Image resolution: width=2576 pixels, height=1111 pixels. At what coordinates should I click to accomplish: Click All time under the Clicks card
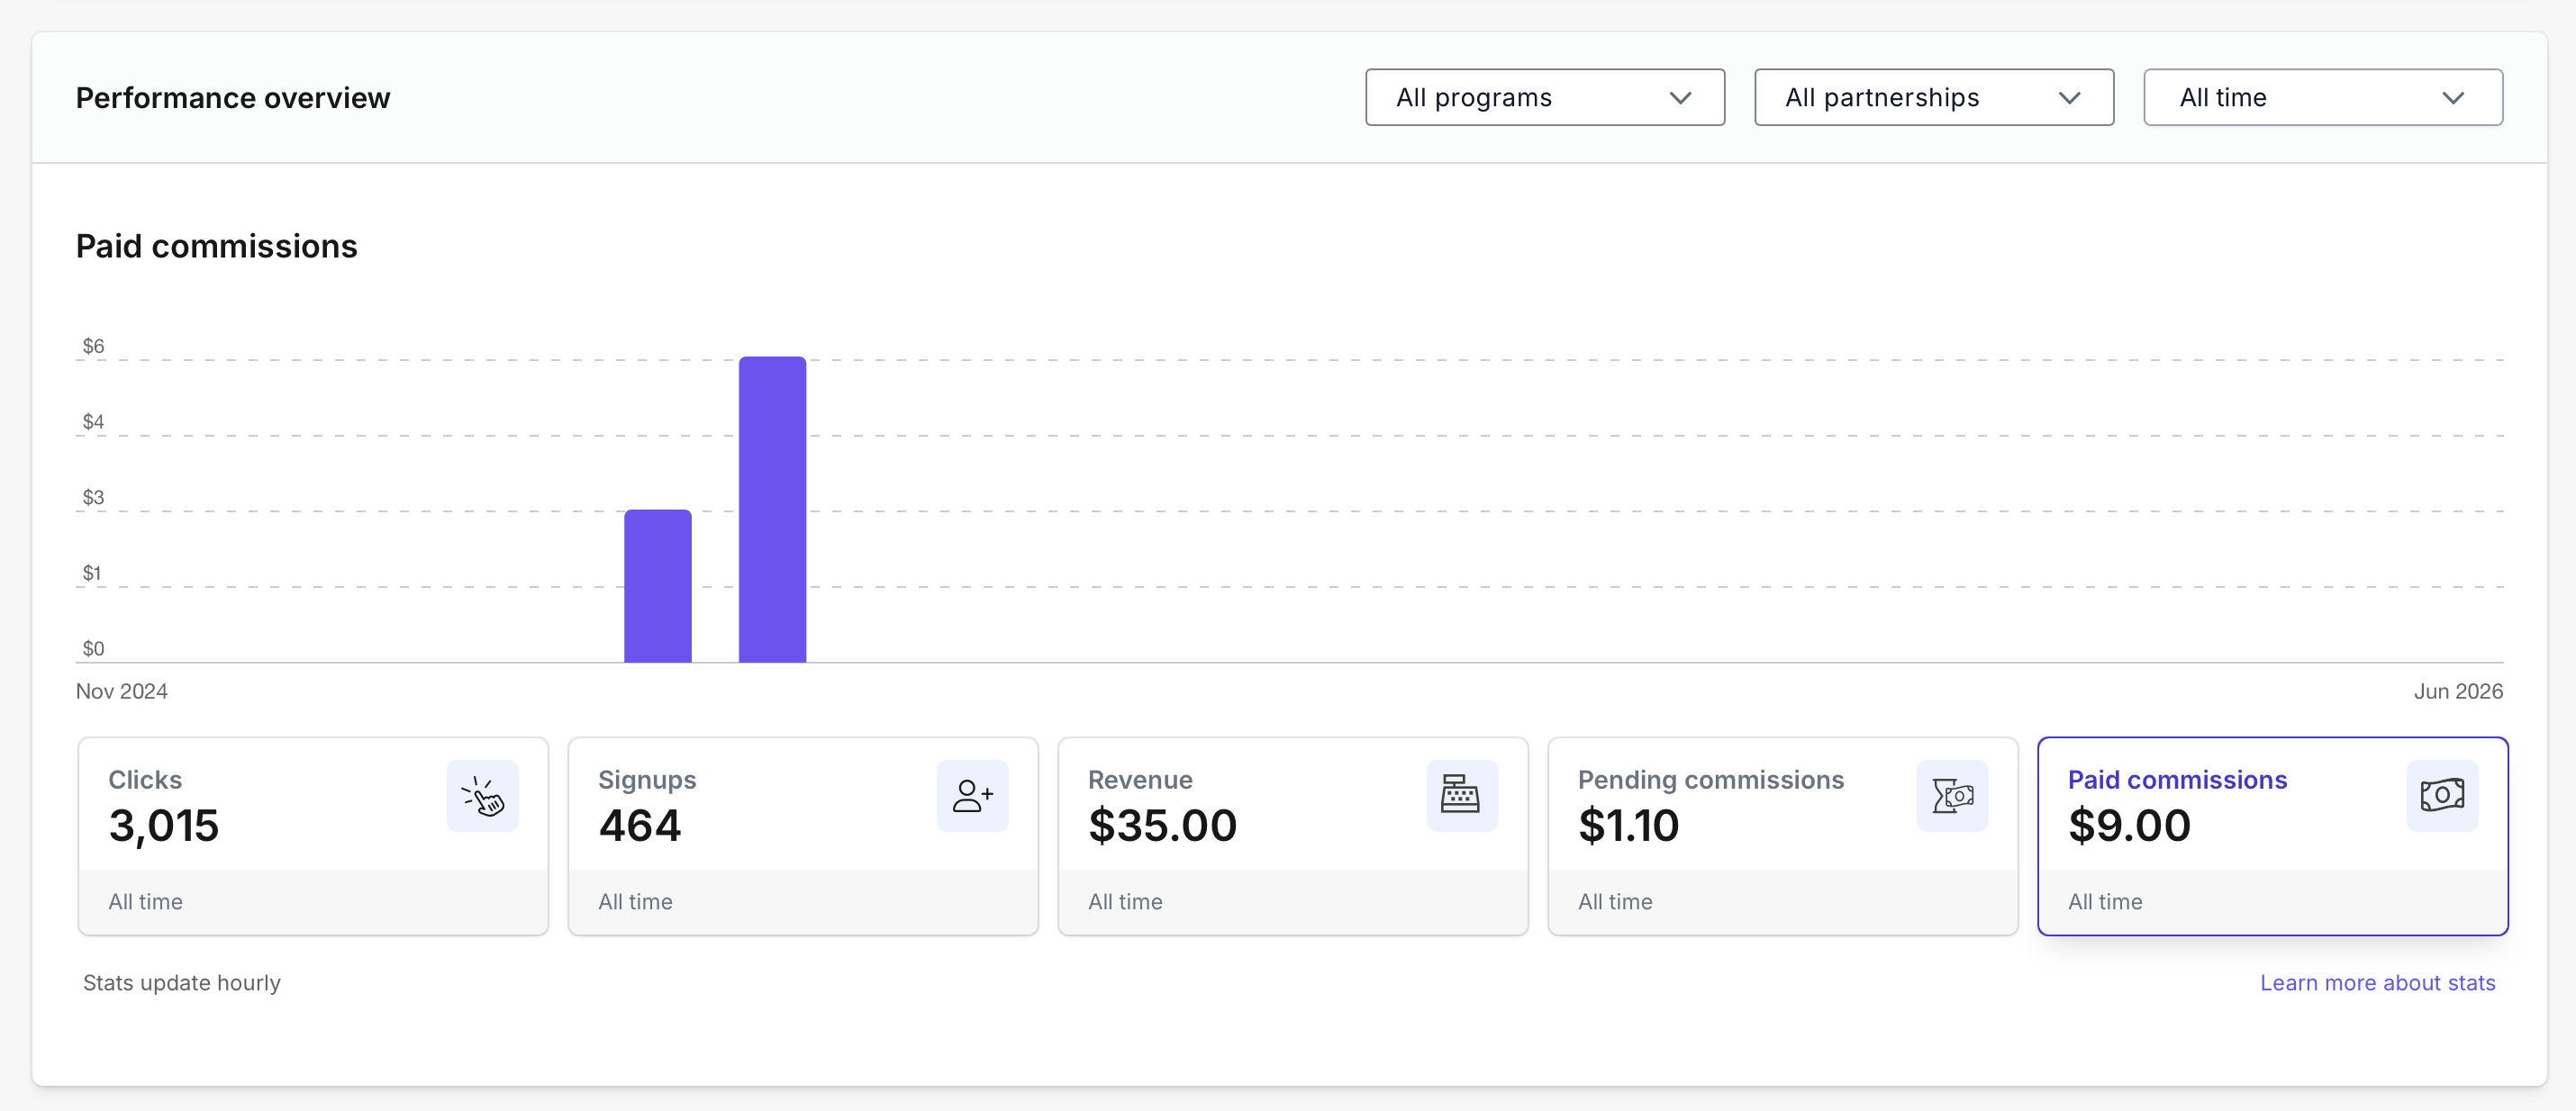pos(146,902)
